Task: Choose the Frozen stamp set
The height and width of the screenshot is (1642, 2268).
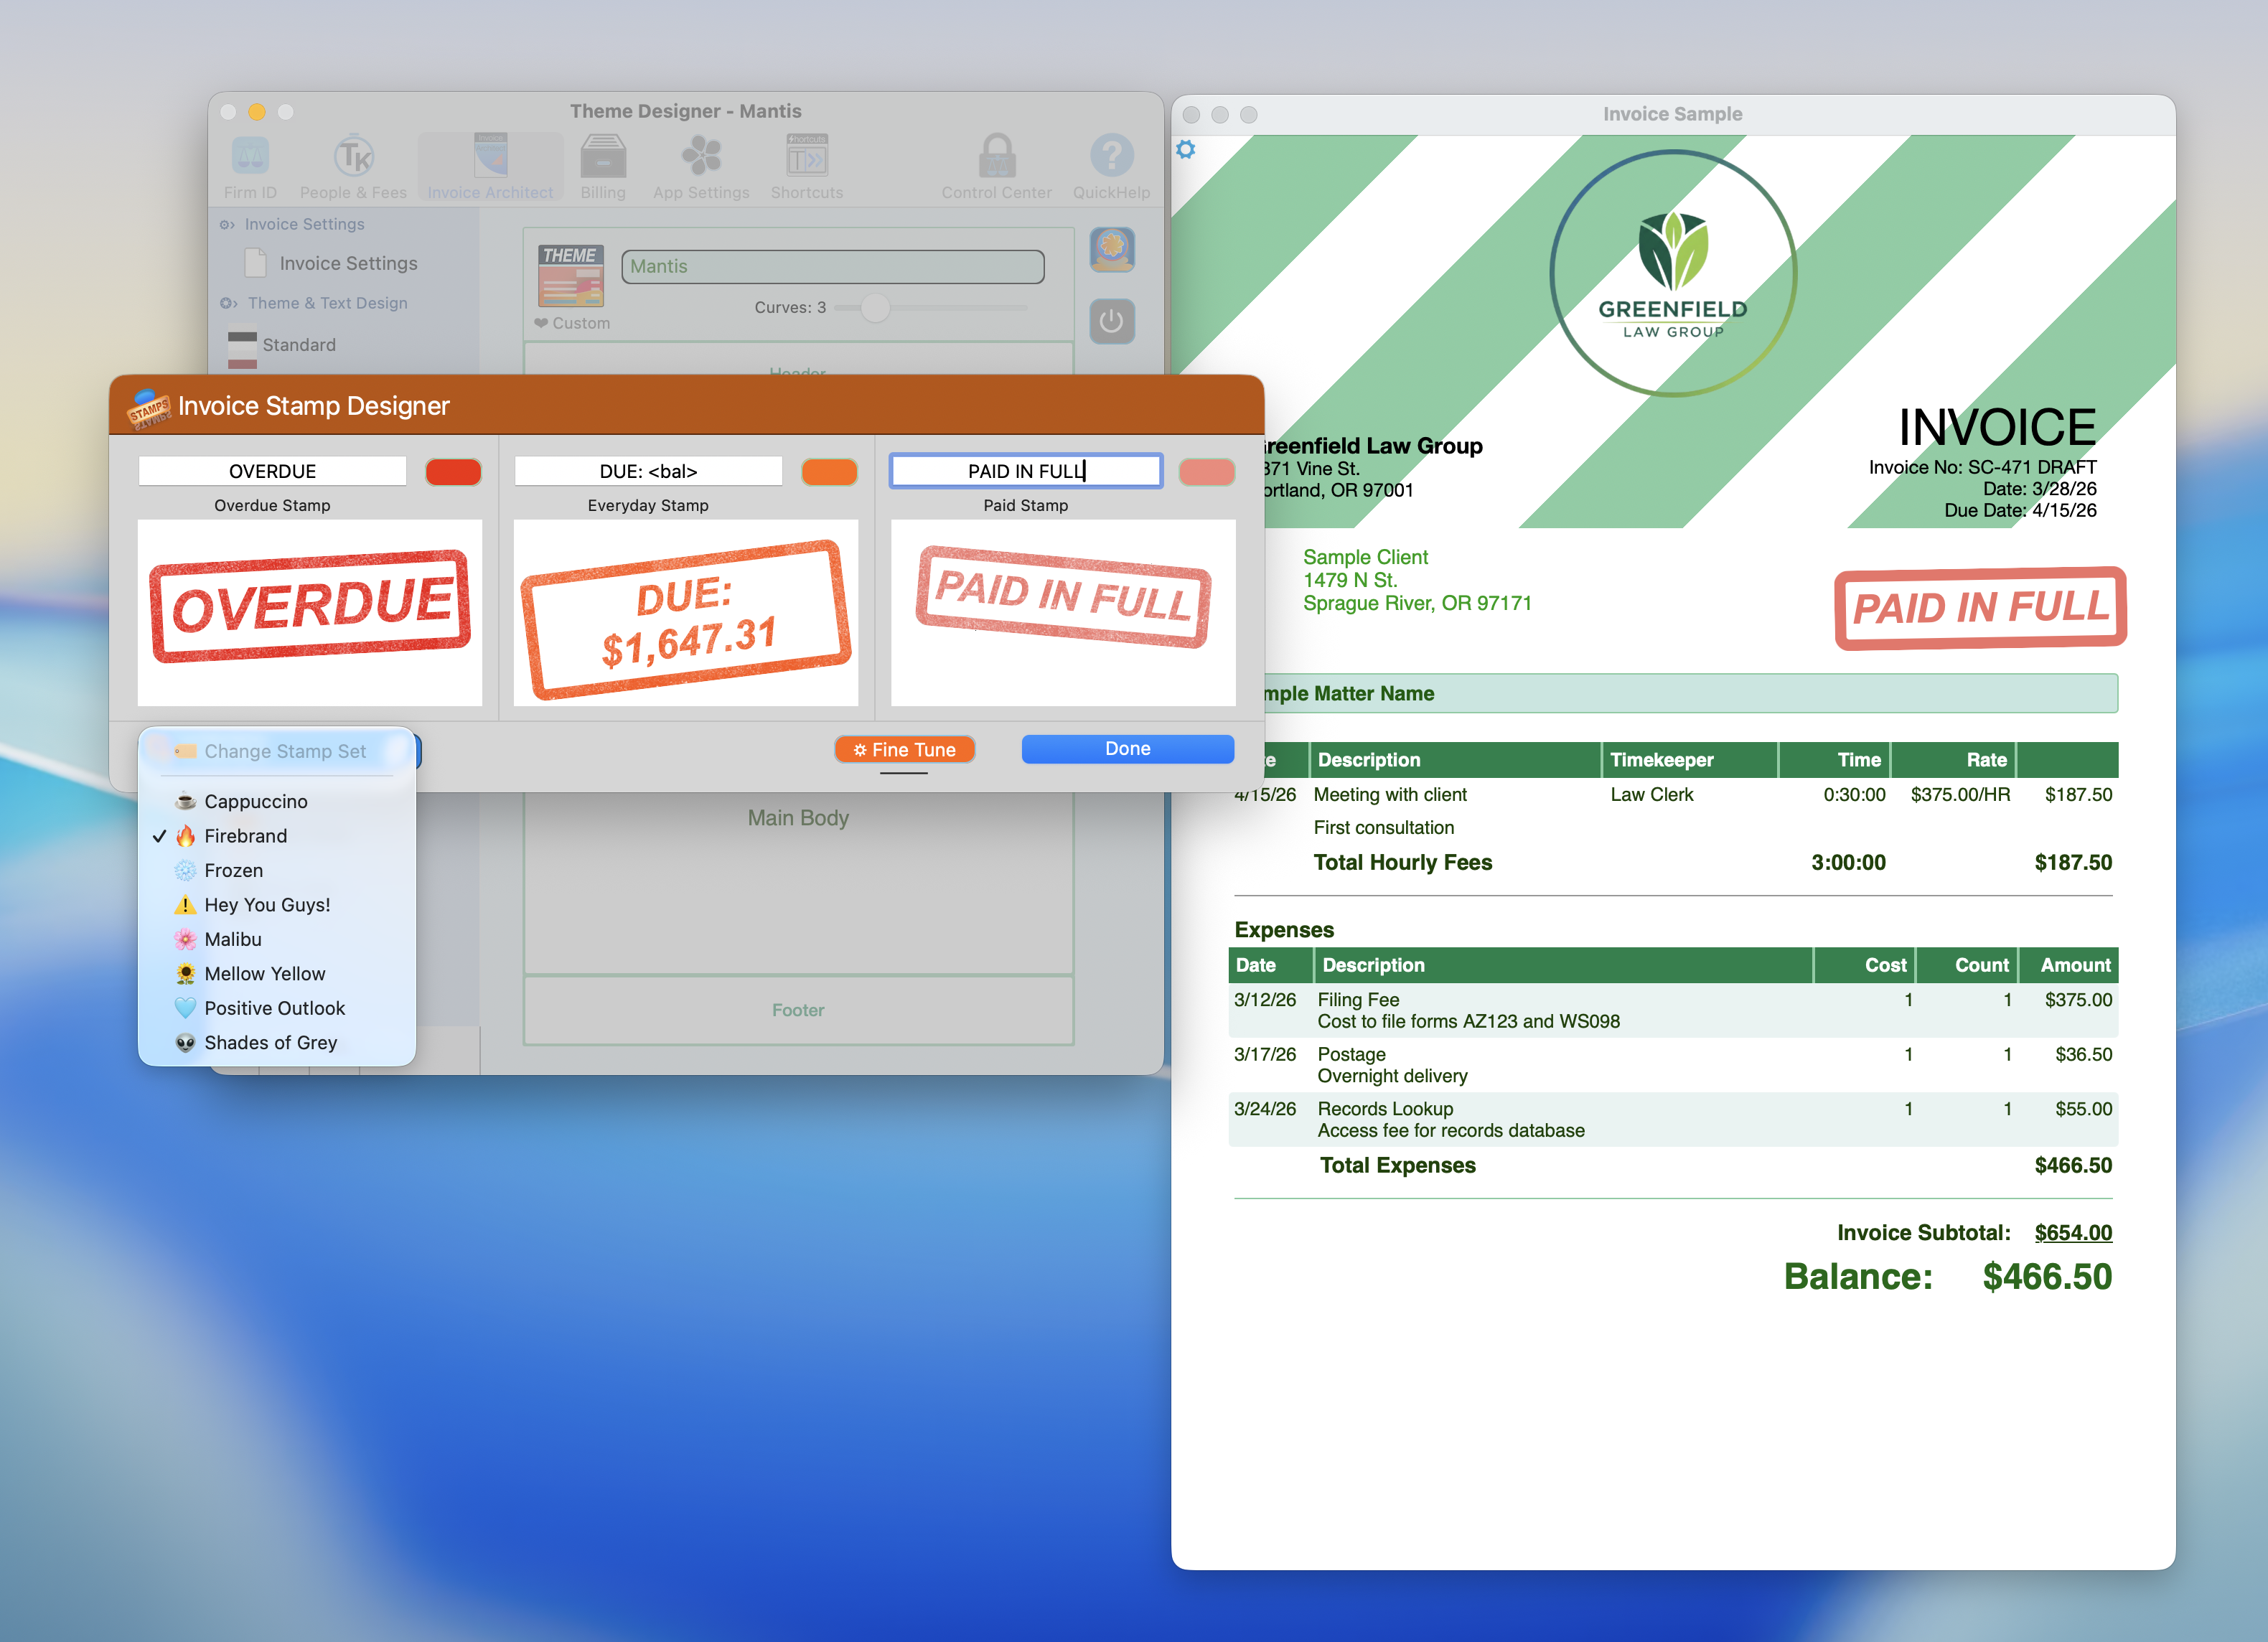Action: tap(233, 870)
